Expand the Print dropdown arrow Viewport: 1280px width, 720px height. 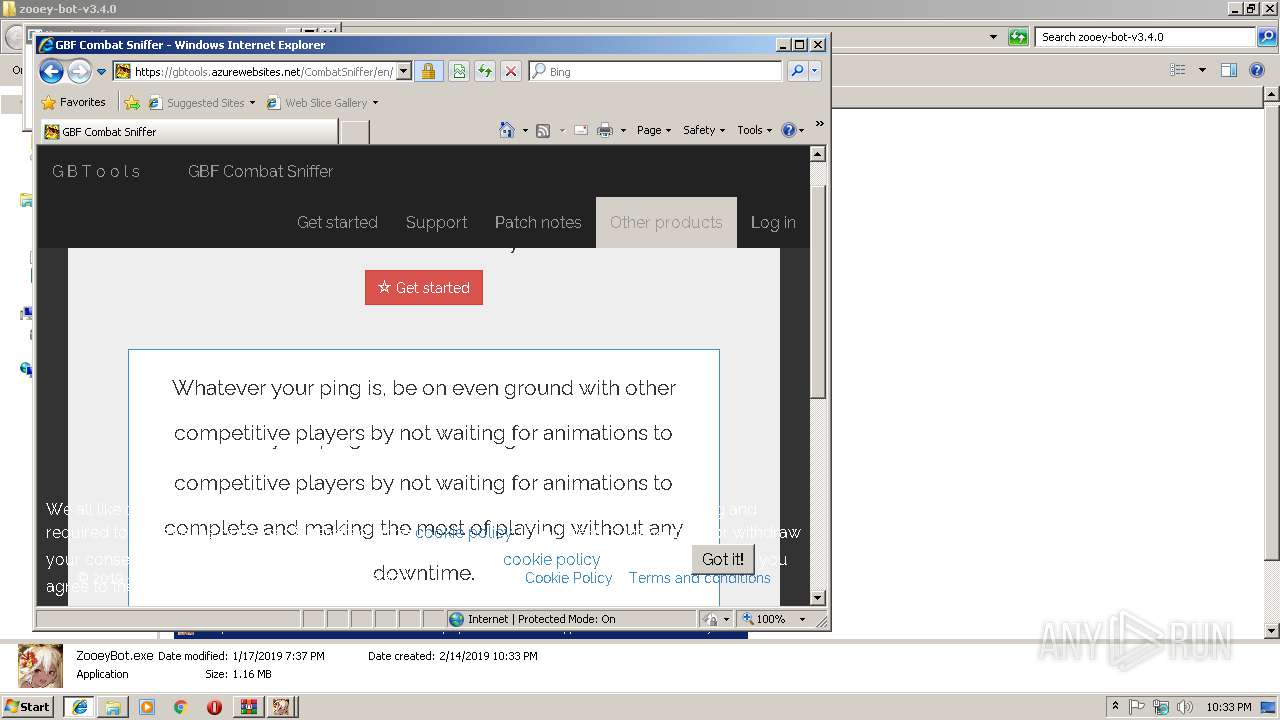[623, 130]
